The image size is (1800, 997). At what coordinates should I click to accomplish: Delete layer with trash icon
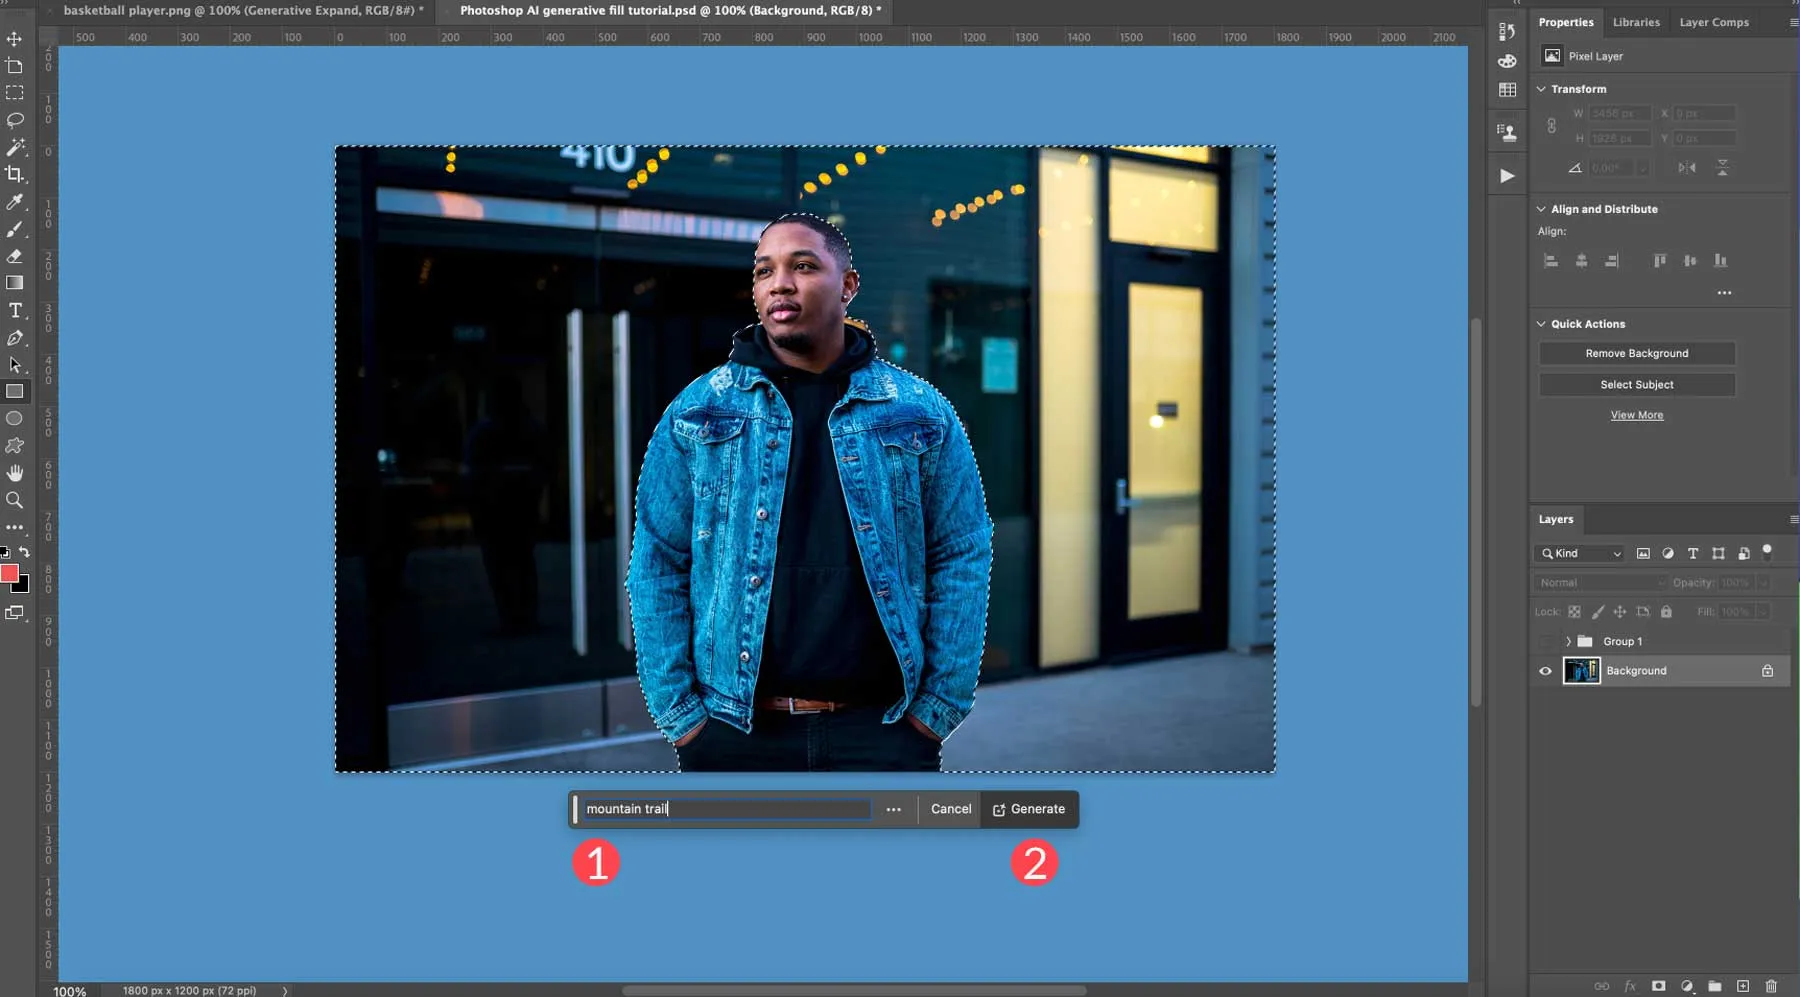pyautogui.click(x=1771, y=986)
